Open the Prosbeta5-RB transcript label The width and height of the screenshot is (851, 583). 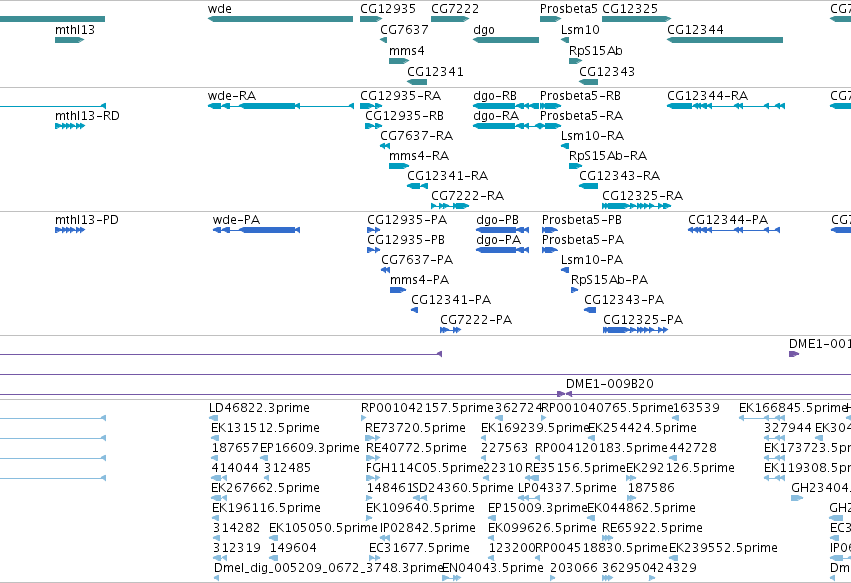pyautogui.click(x=580, y=96)
